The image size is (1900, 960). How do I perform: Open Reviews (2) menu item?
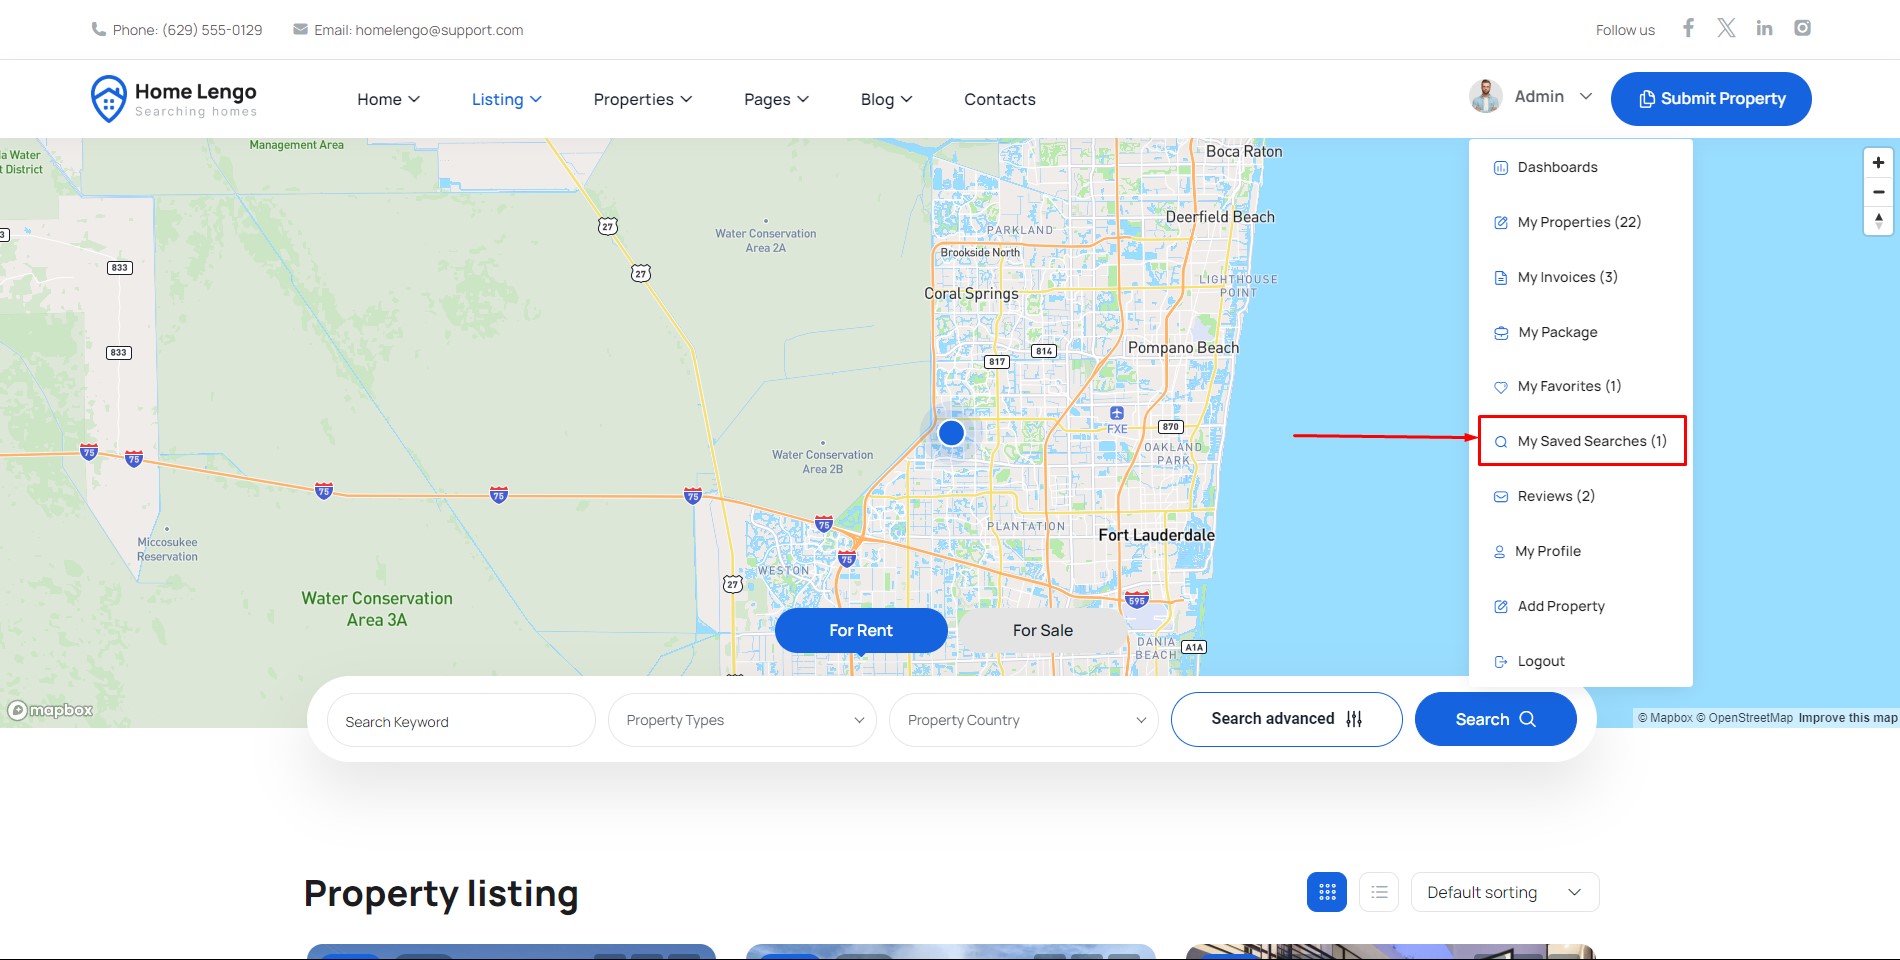pyautogui.click(x=1556, y=496)
